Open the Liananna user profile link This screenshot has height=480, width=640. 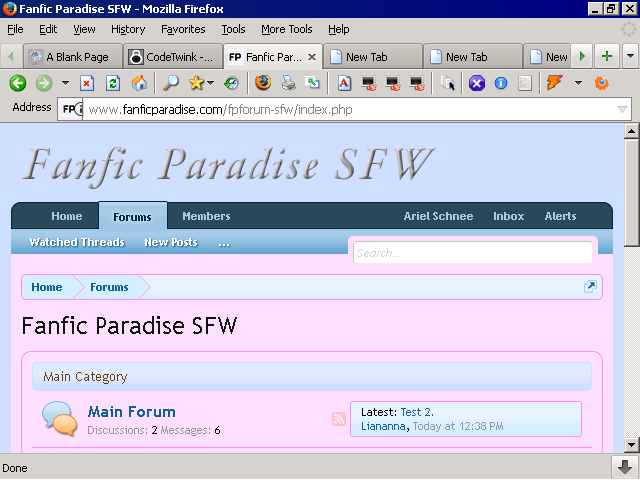pos(383,427)
